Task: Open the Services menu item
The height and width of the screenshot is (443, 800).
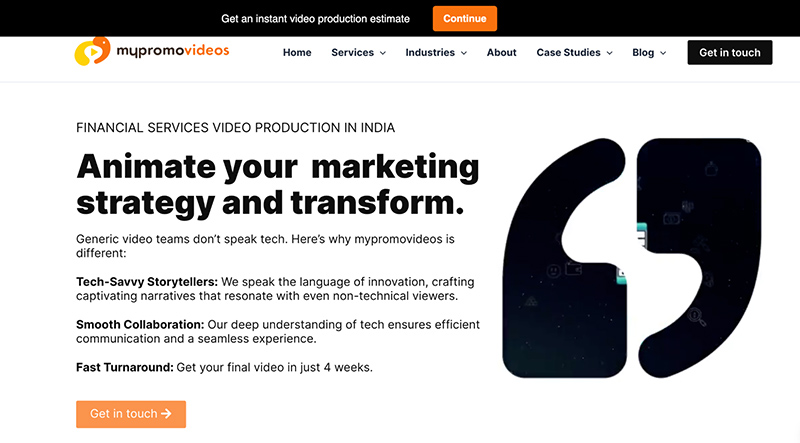Action: pyautogui.click(x=352, y=52)
